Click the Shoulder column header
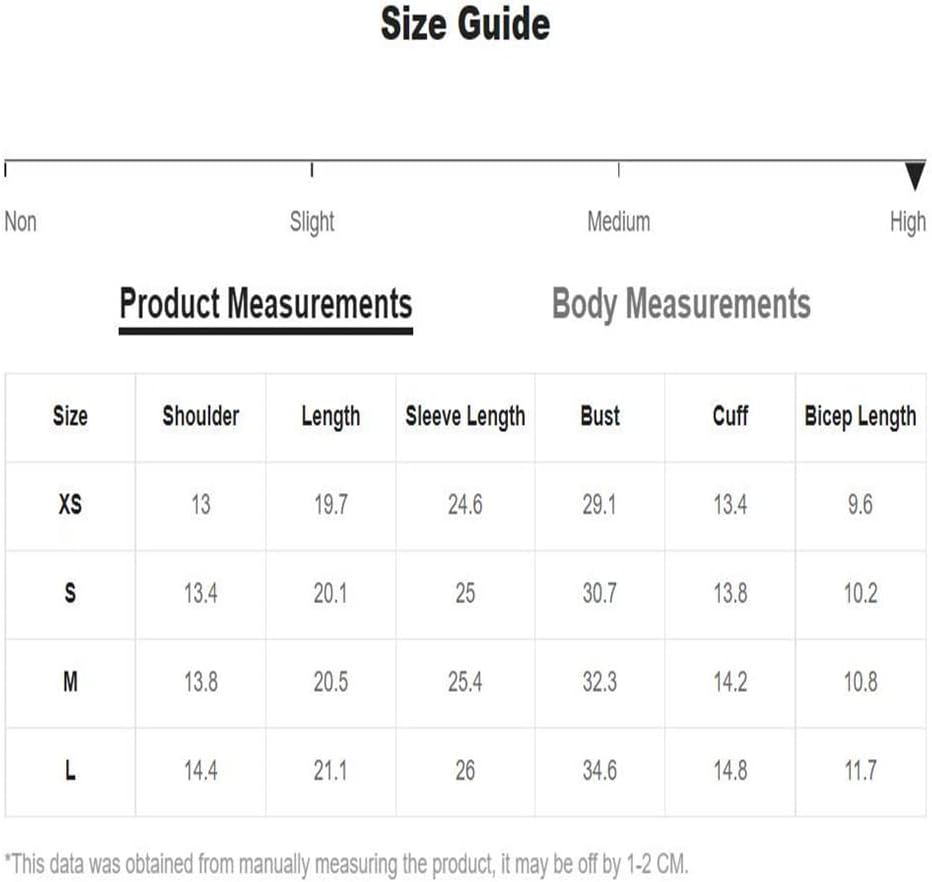The image size is (932, 882). [201, 415]
